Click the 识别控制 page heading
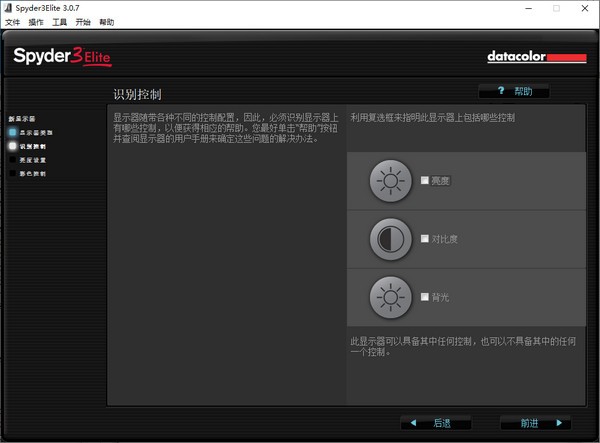This screenshot has width=600, height=443. click(x=137, y=94)
